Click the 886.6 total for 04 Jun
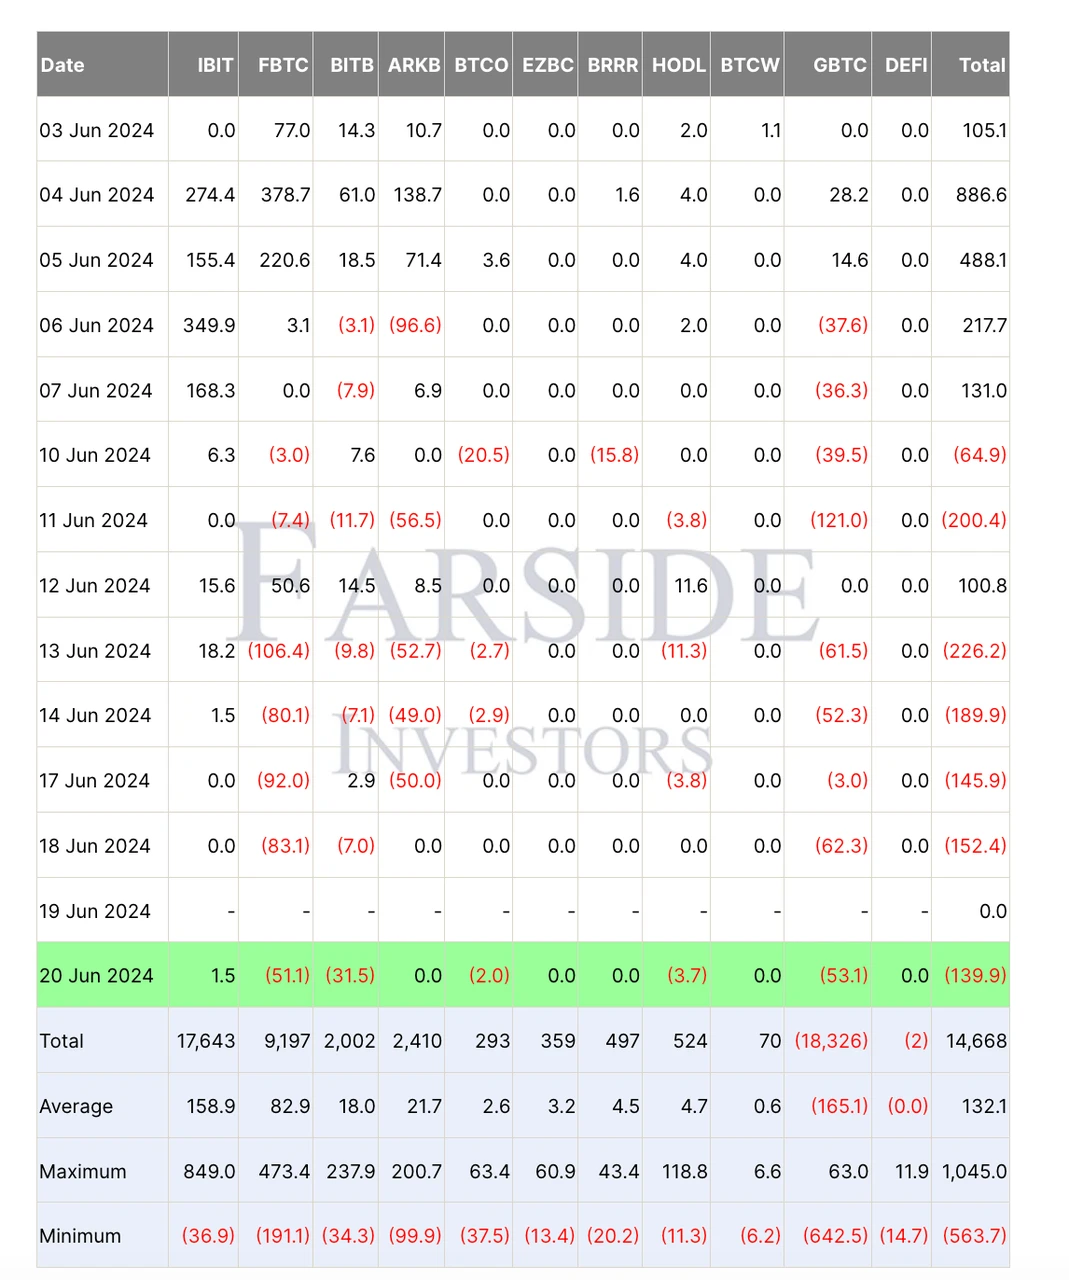 coord(980,195)
